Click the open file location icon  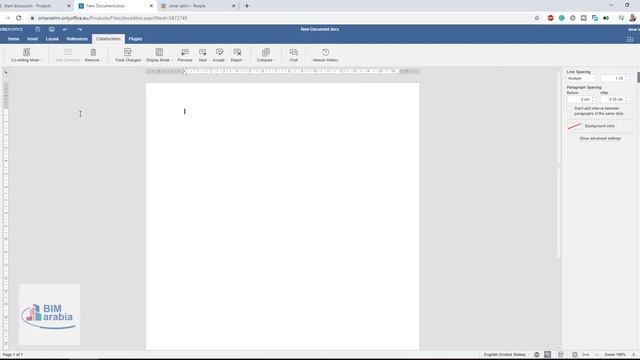[x=630, y=39]
